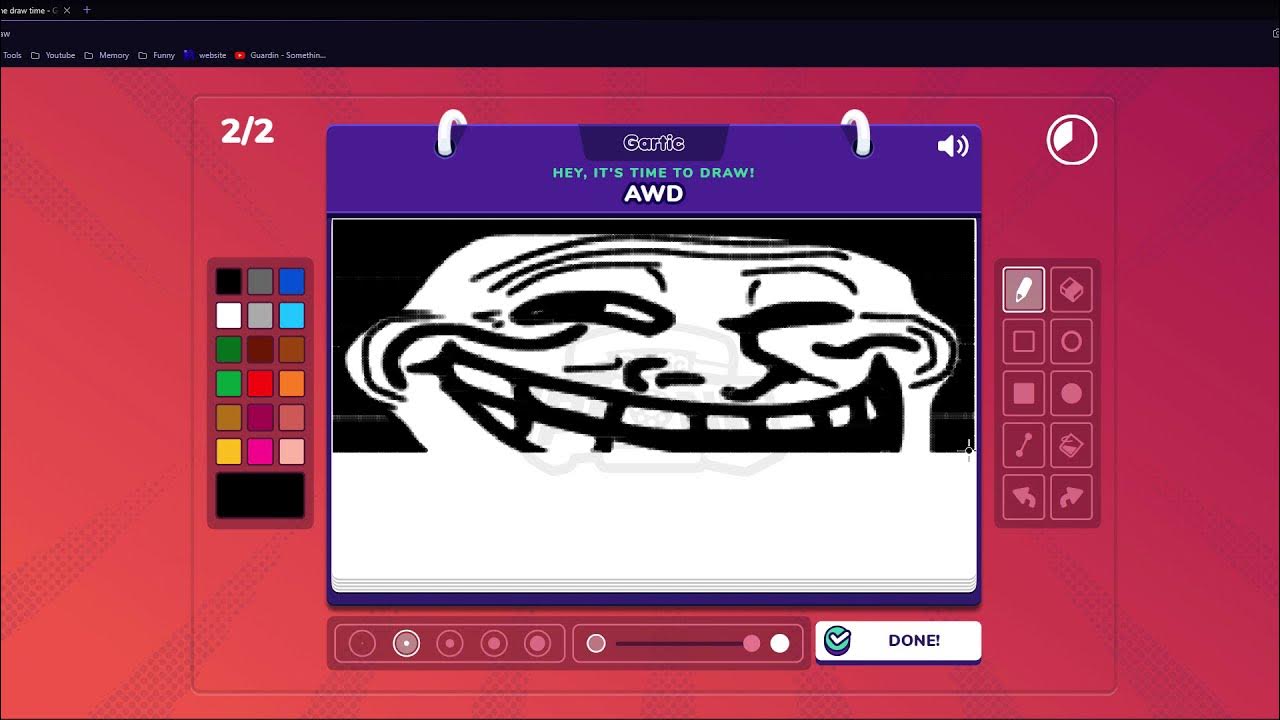Click the Gartic logo
The image size is (1280, 720).
[x=654, y=143]
